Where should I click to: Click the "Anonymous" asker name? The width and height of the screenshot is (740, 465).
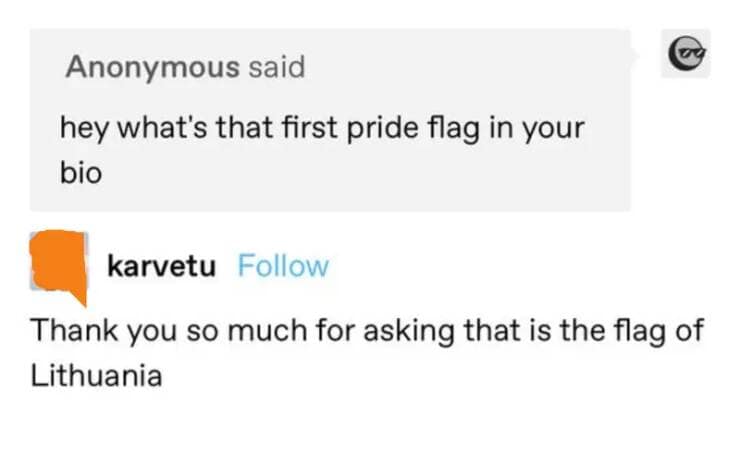(x=152, y=68)
